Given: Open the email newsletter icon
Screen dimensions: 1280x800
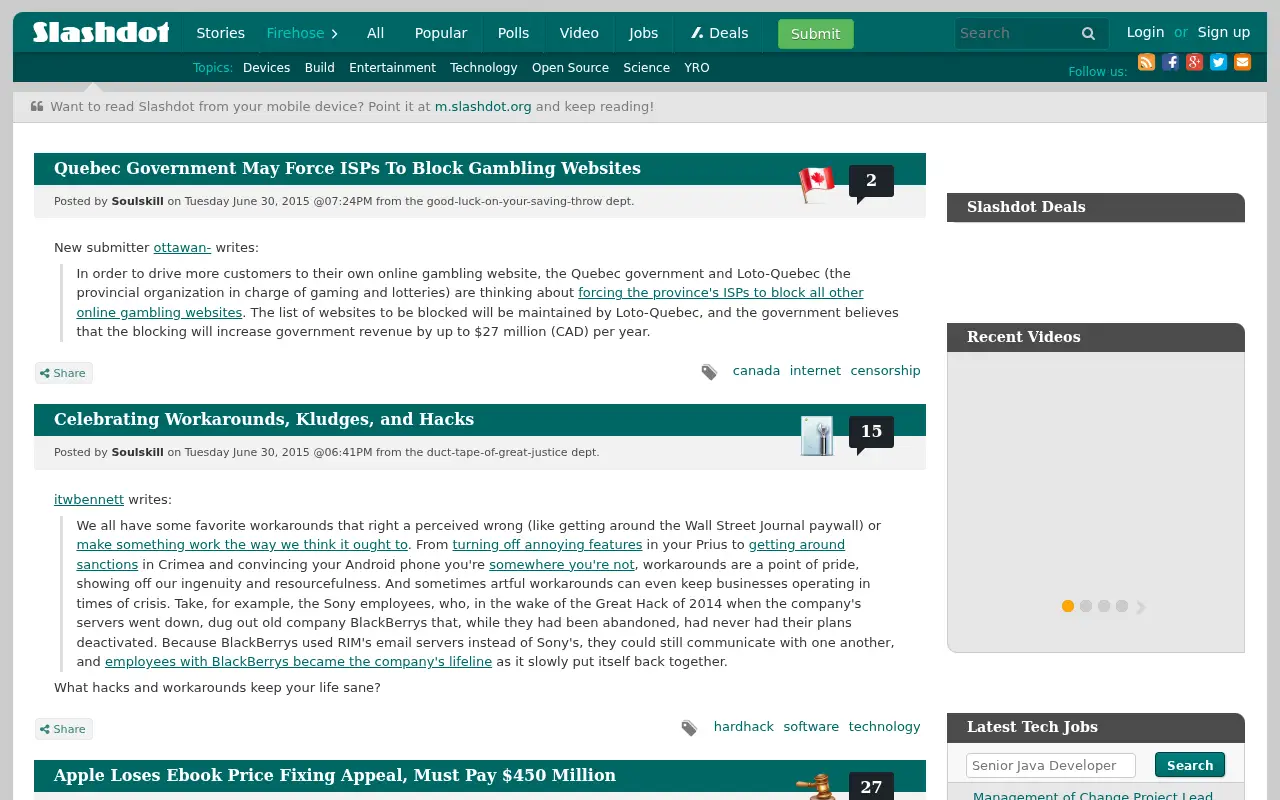Looking at the screenshot, I should [1243, 62].
